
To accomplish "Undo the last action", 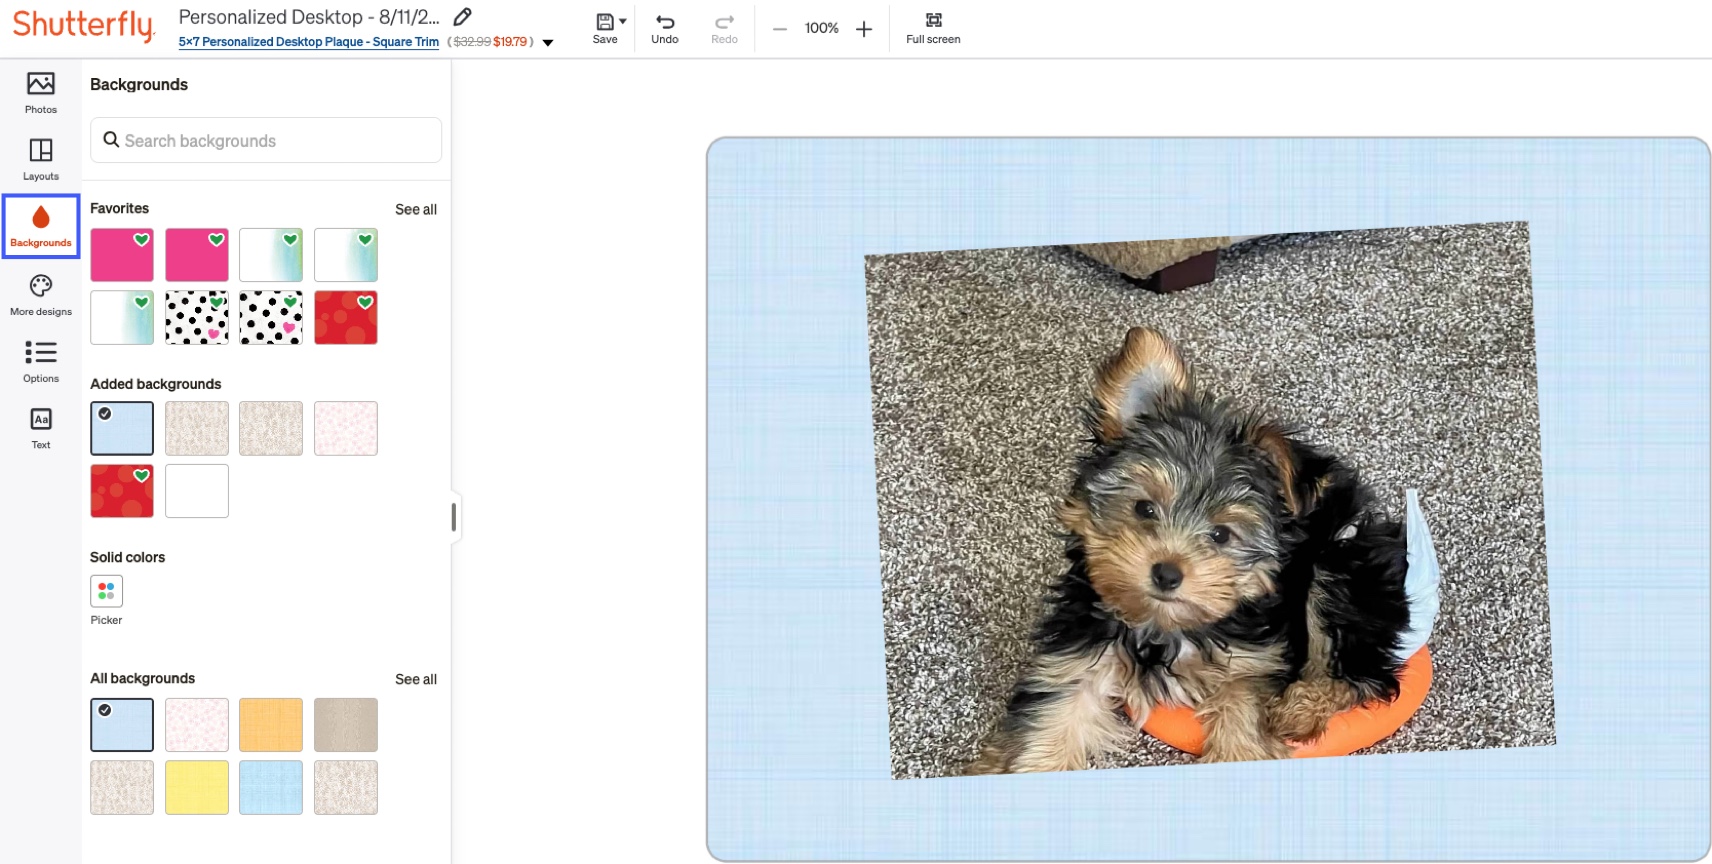I will point(665,28).
